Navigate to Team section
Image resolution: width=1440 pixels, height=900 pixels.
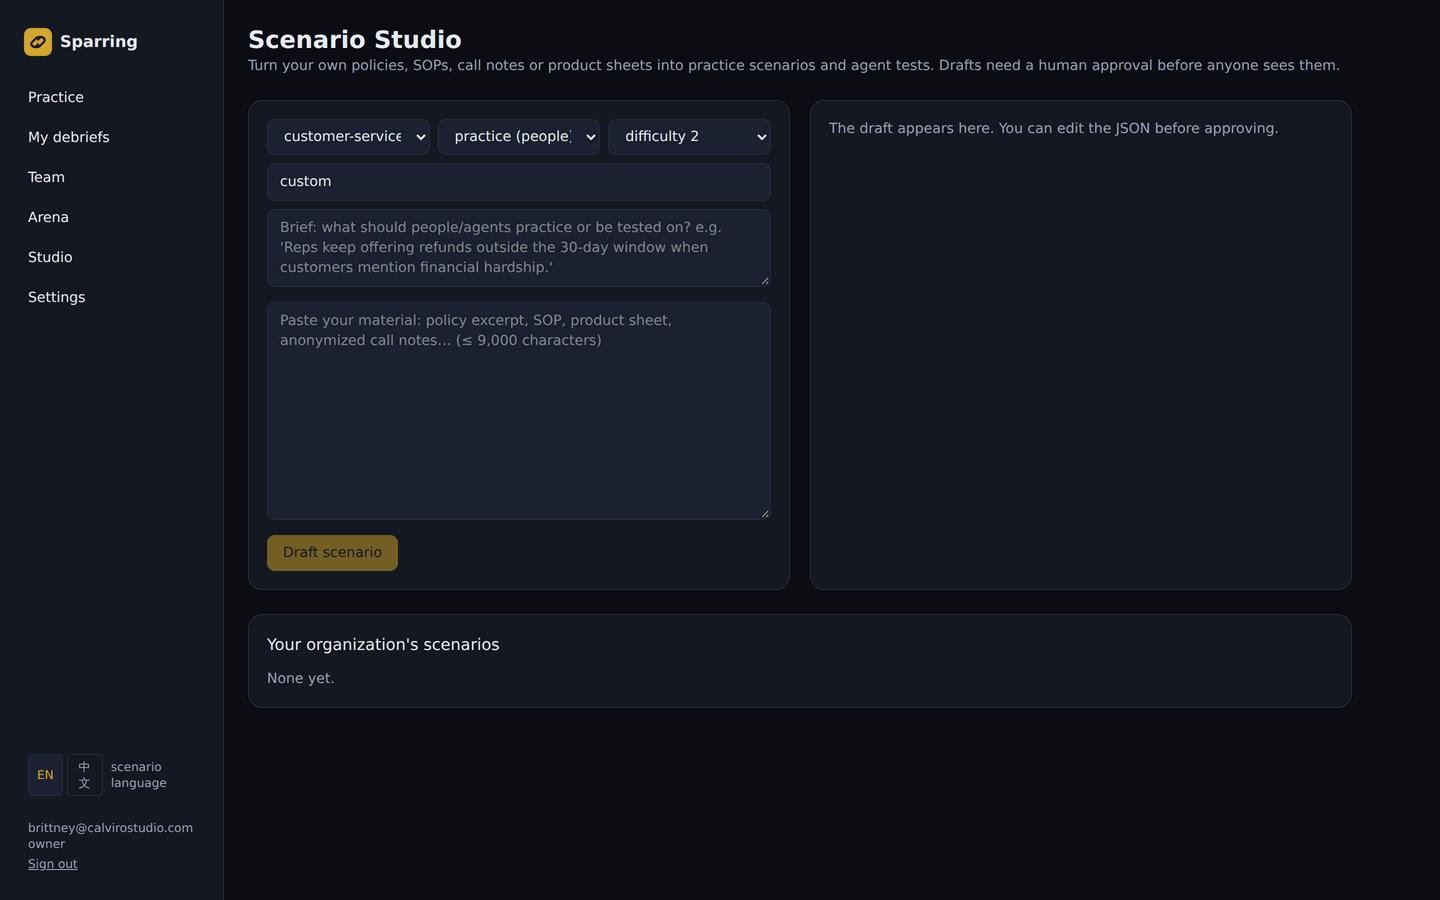tap(46, 177)
